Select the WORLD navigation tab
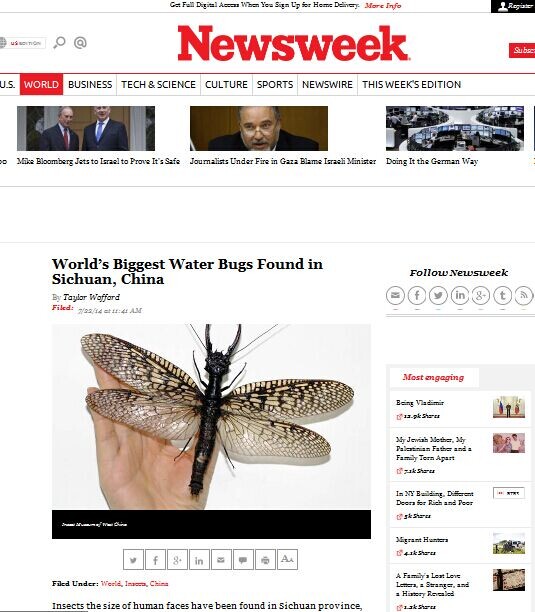Screen dimensions: 535x612 click(x=41, y=84)
